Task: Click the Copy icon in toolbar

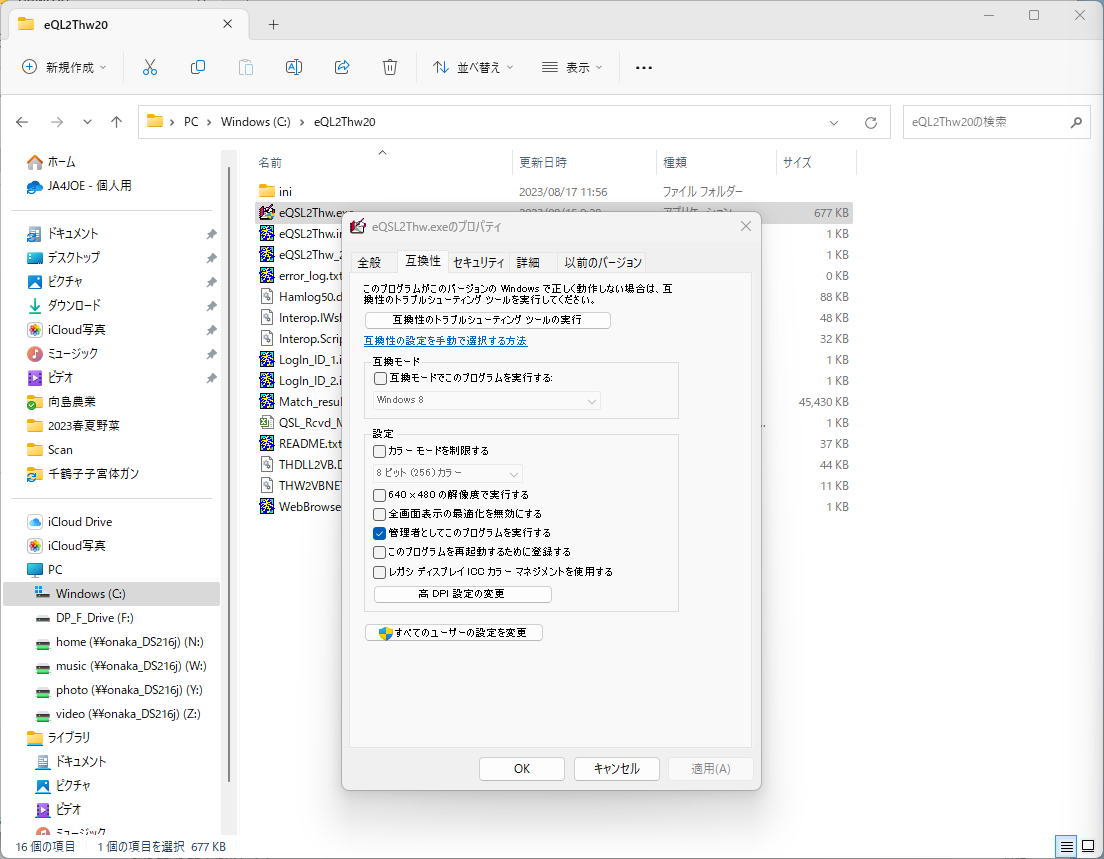Action: click(198, 67)
